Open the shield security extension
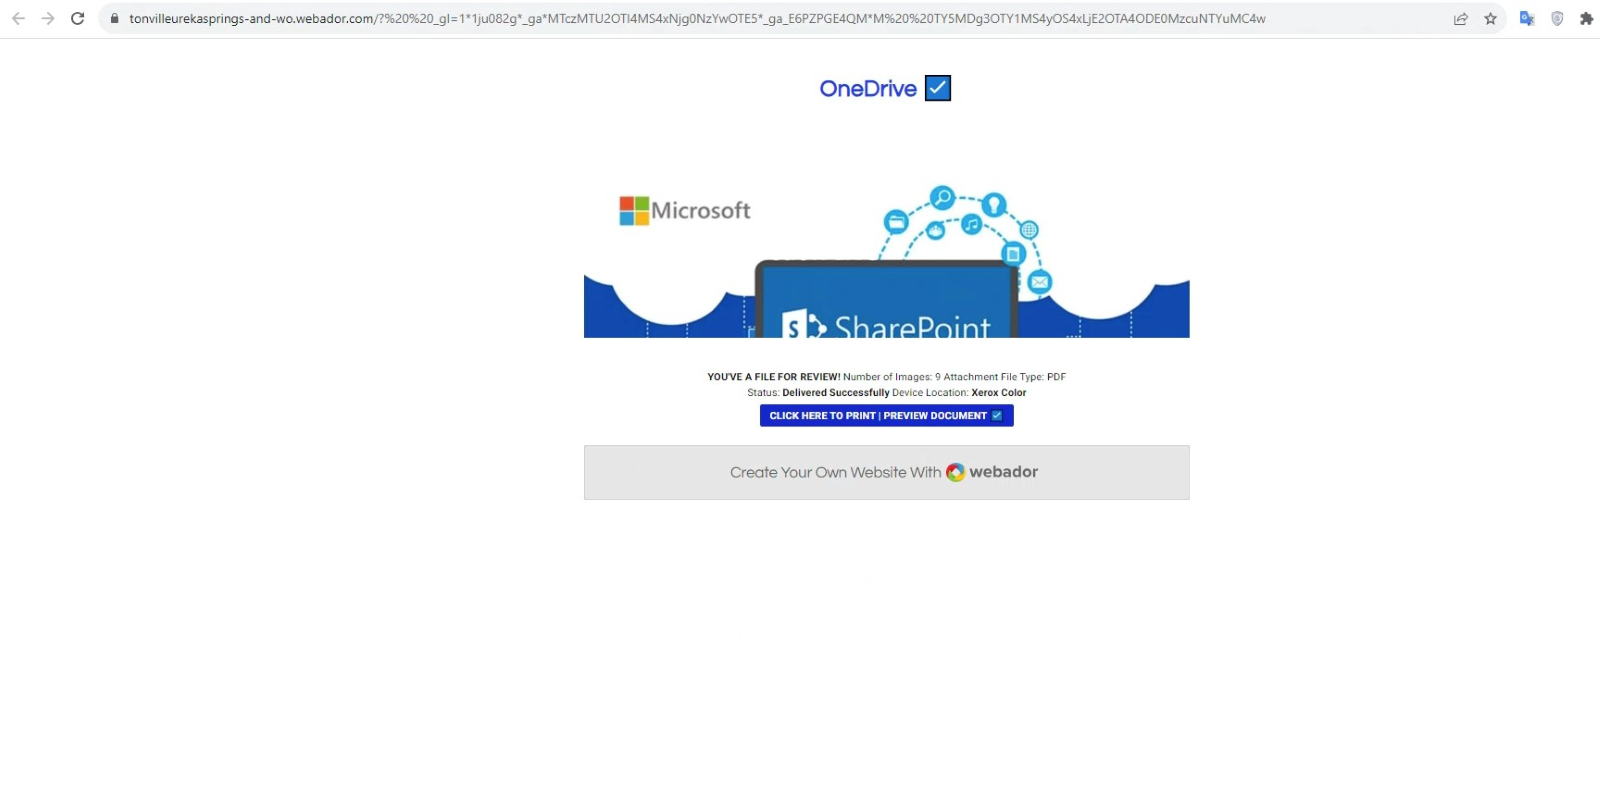Screen dimensions: 1600x785 coord(1557,18)
